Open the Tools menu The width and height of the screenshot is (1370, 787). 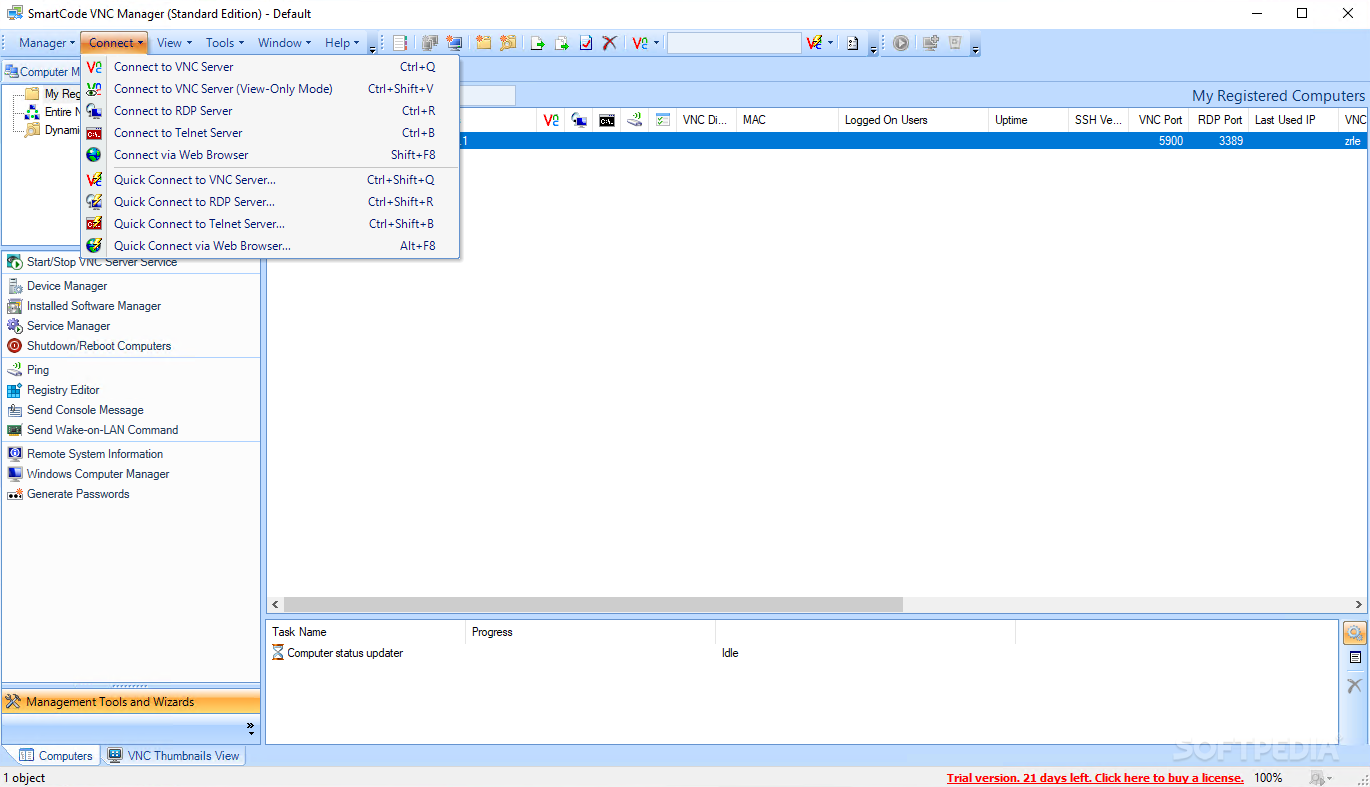(224, 43)
